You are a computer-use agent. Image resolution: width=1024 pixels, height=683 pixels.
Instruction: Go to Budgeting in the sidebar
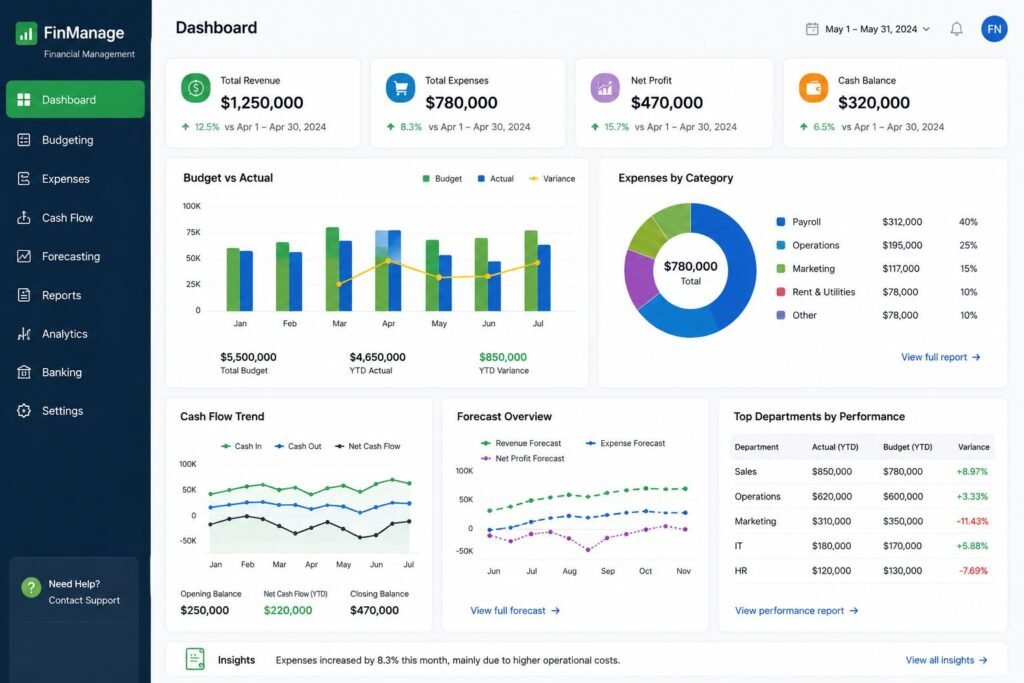[75, 140]
